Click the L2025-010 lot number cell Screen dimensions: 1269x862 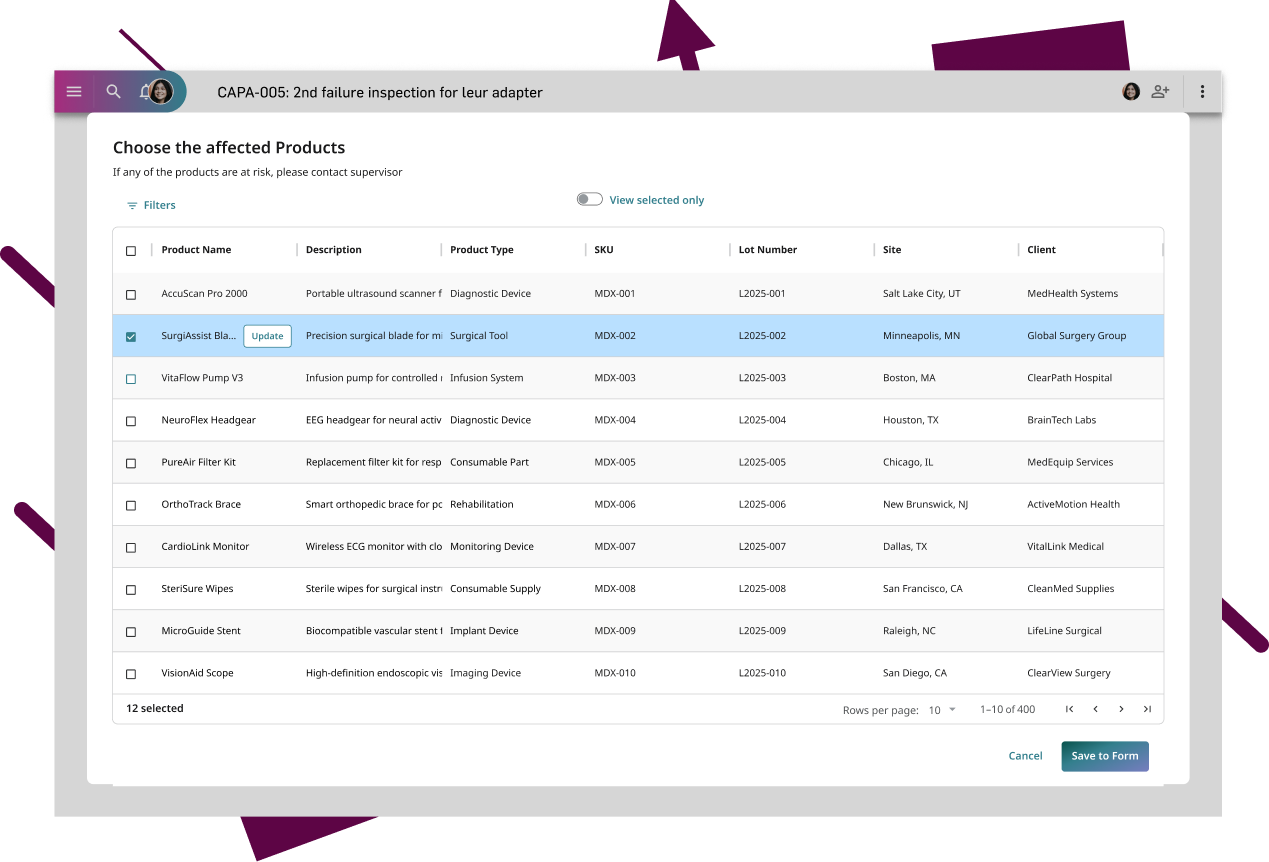[x=762, y=672]
